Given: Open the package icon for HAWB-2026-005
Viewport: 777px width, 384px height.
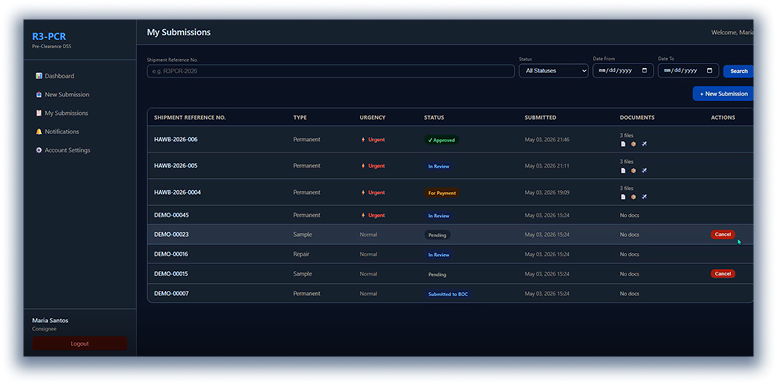Looking at the screenshot, I should click(633, 170).
